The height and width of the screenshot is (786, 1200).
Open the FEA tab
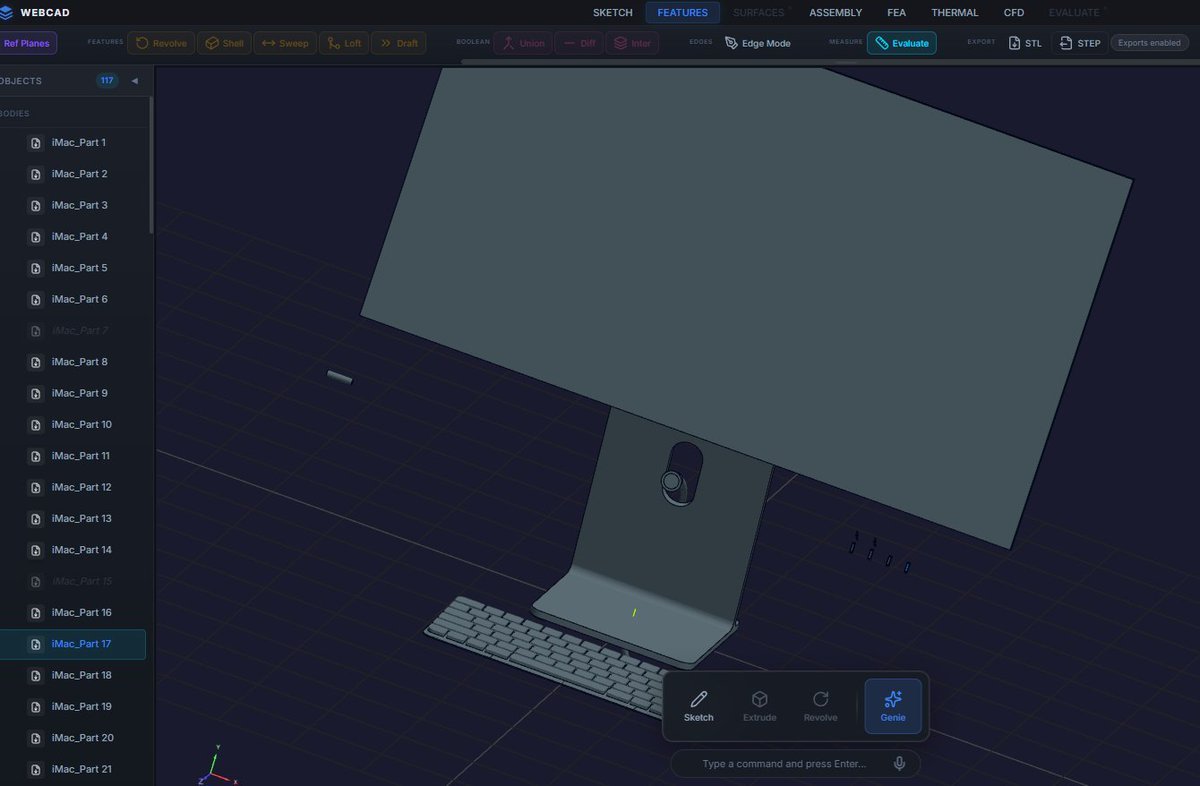pos(896,13)
